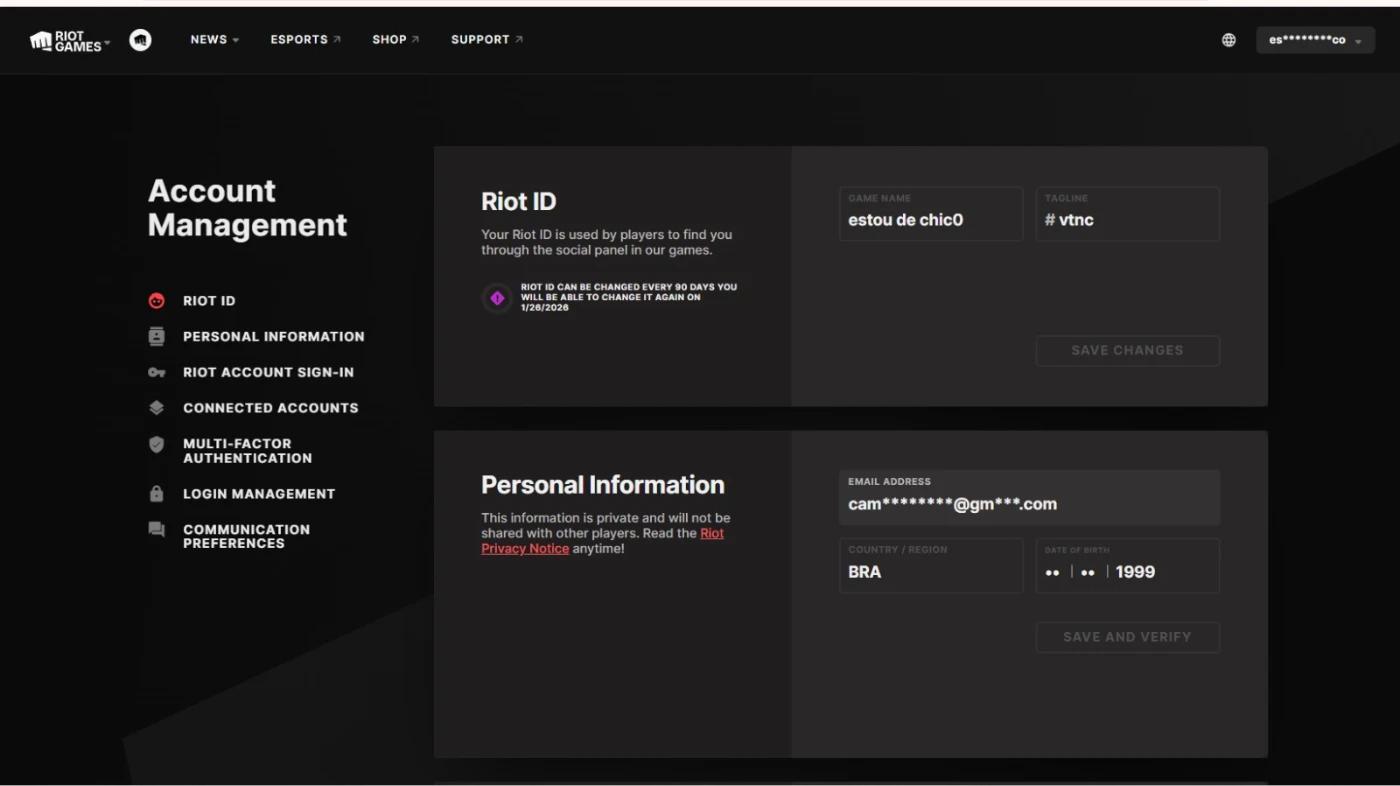Open the Shop navigation link
Image resolution: width=1400 pixels, height=786 pixels.
(x=395, y=40)
